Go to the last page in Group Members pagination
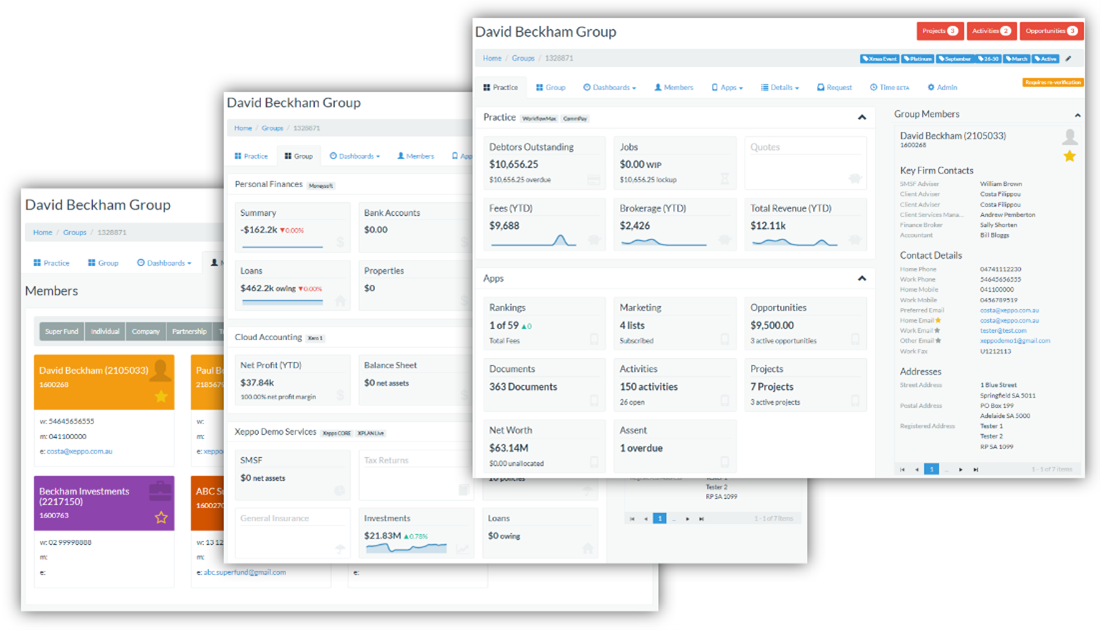The image size is (1100, 630). [x=976, y=469]
